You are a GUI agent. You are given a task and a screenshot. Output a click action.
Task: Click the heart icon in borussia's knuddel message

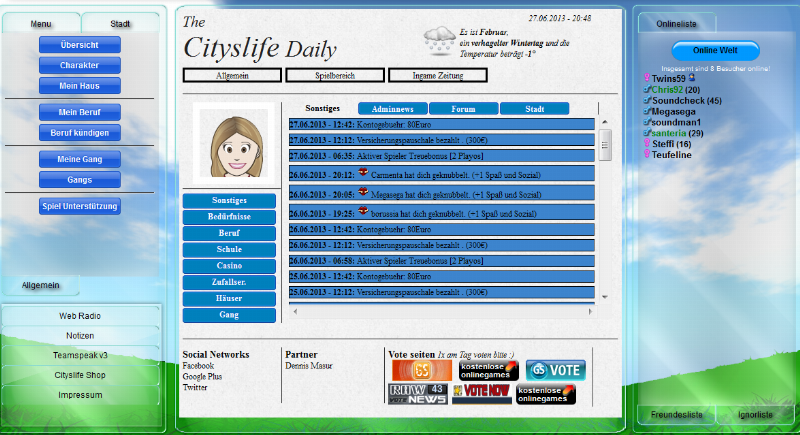coord(363,210)
